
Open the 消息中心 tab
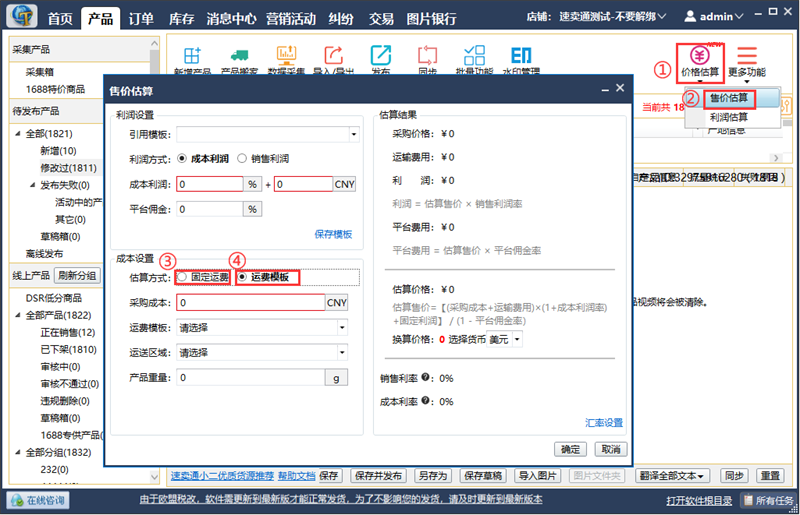point(231,19)
